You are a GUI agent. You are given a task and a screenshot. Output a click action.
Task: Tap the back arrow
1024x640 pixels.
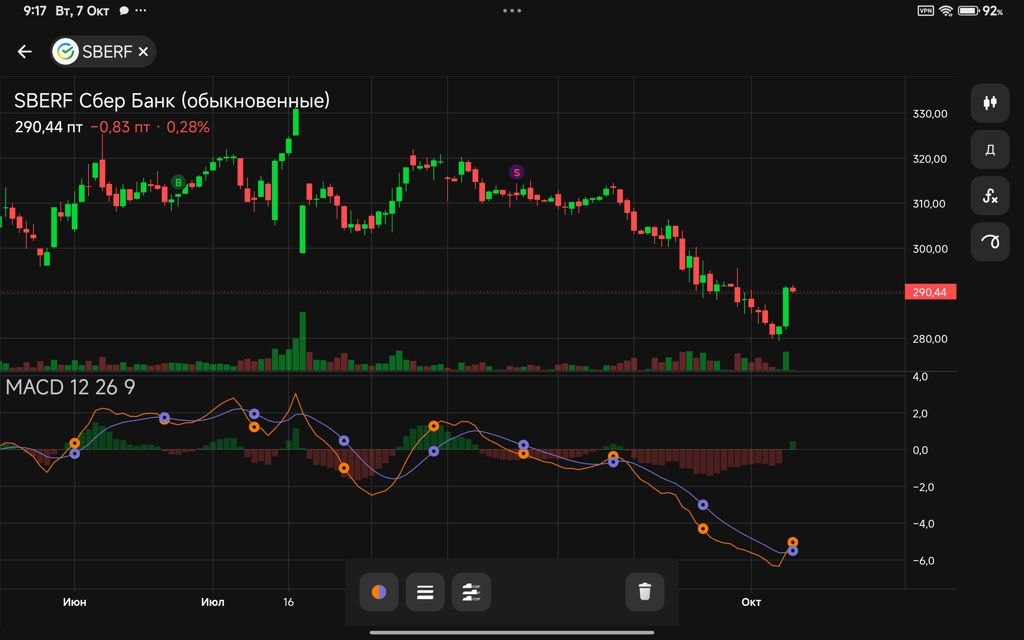(x=25, y=52)
